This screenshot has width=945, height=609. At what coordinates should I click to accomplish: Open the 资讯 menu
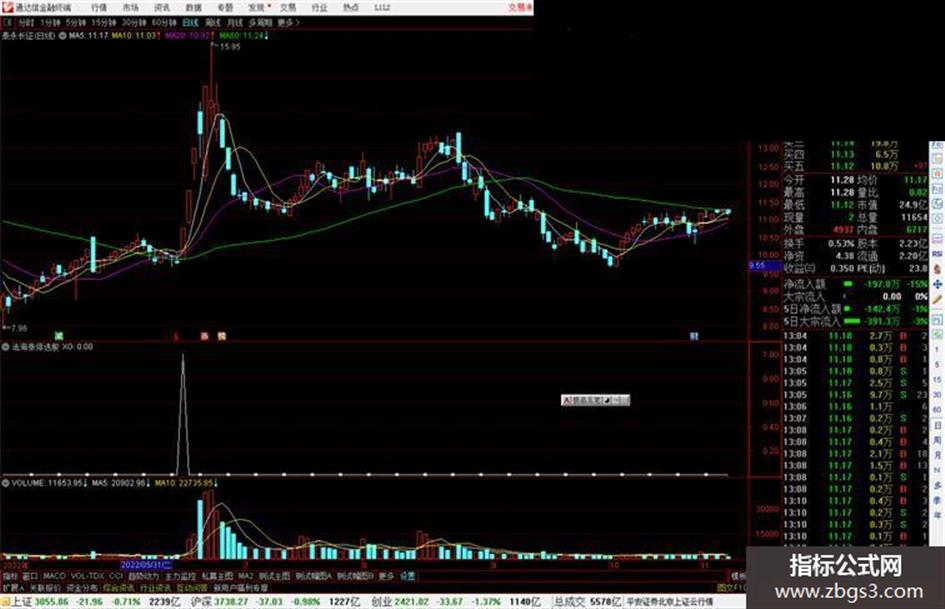click(x=162, y=8)
